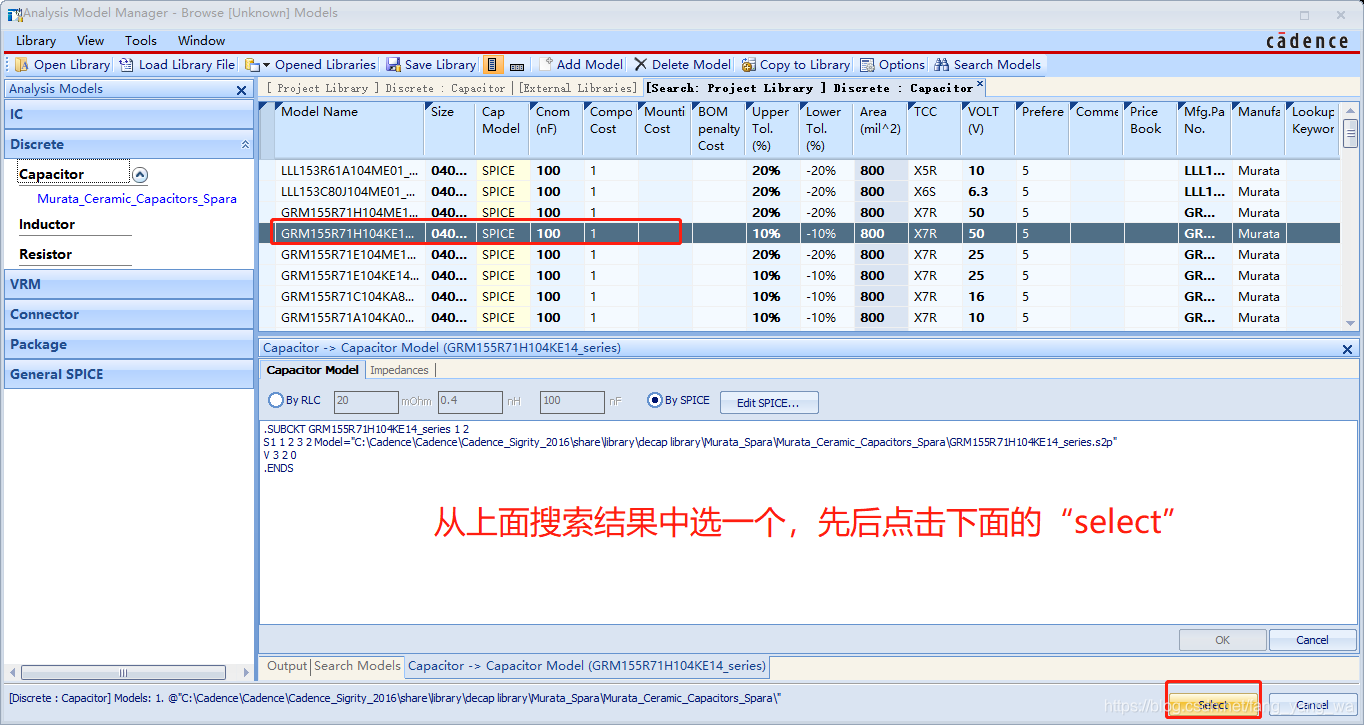Sort by the TCC column header
The image size is (1364, 725).
coord(934,128)
